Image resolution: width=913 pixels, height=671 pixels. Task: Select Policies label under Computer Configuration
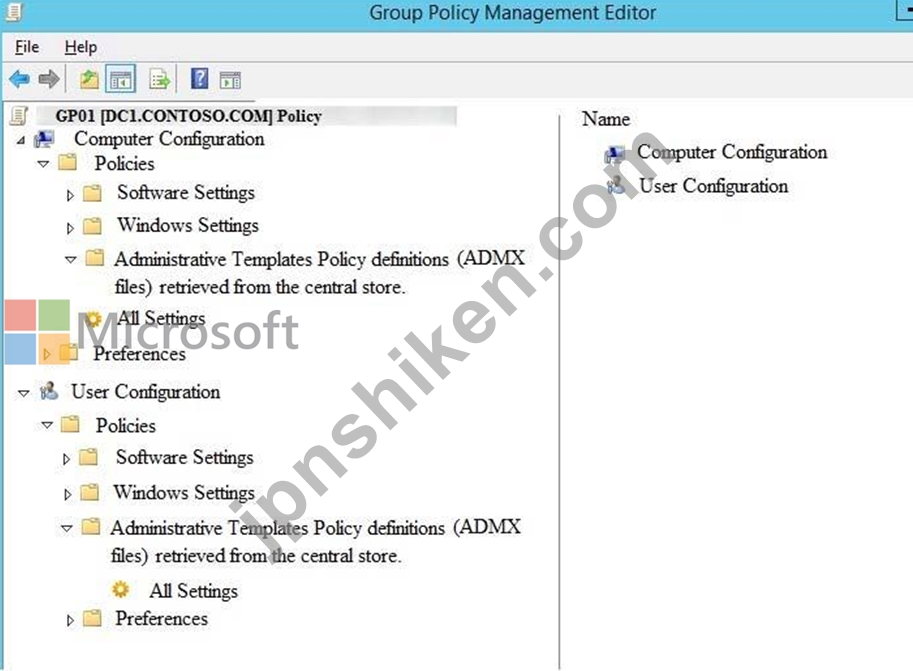[x=125, y=163]
